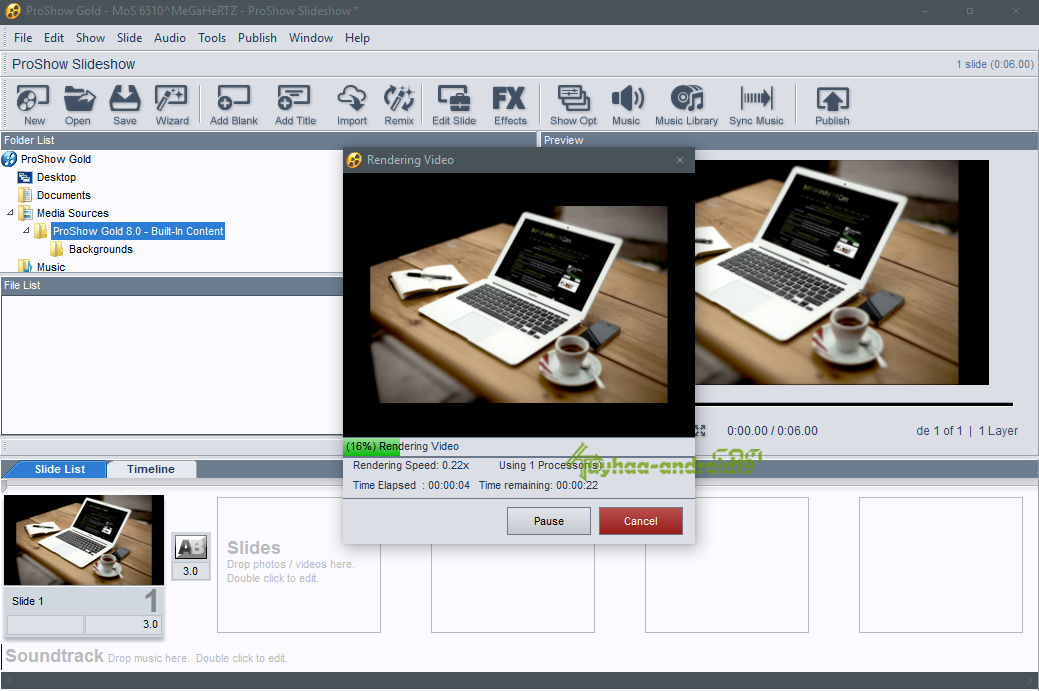The height and width of the screenshot is (691, 1039).
Task: Click the Preview panel header
Action: (x=789, y=140)
